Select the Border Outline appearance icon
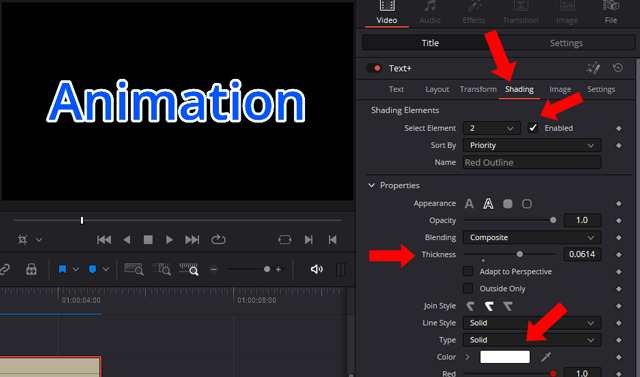The width and height of the screenshot is (640, 377). pos(527,204)
